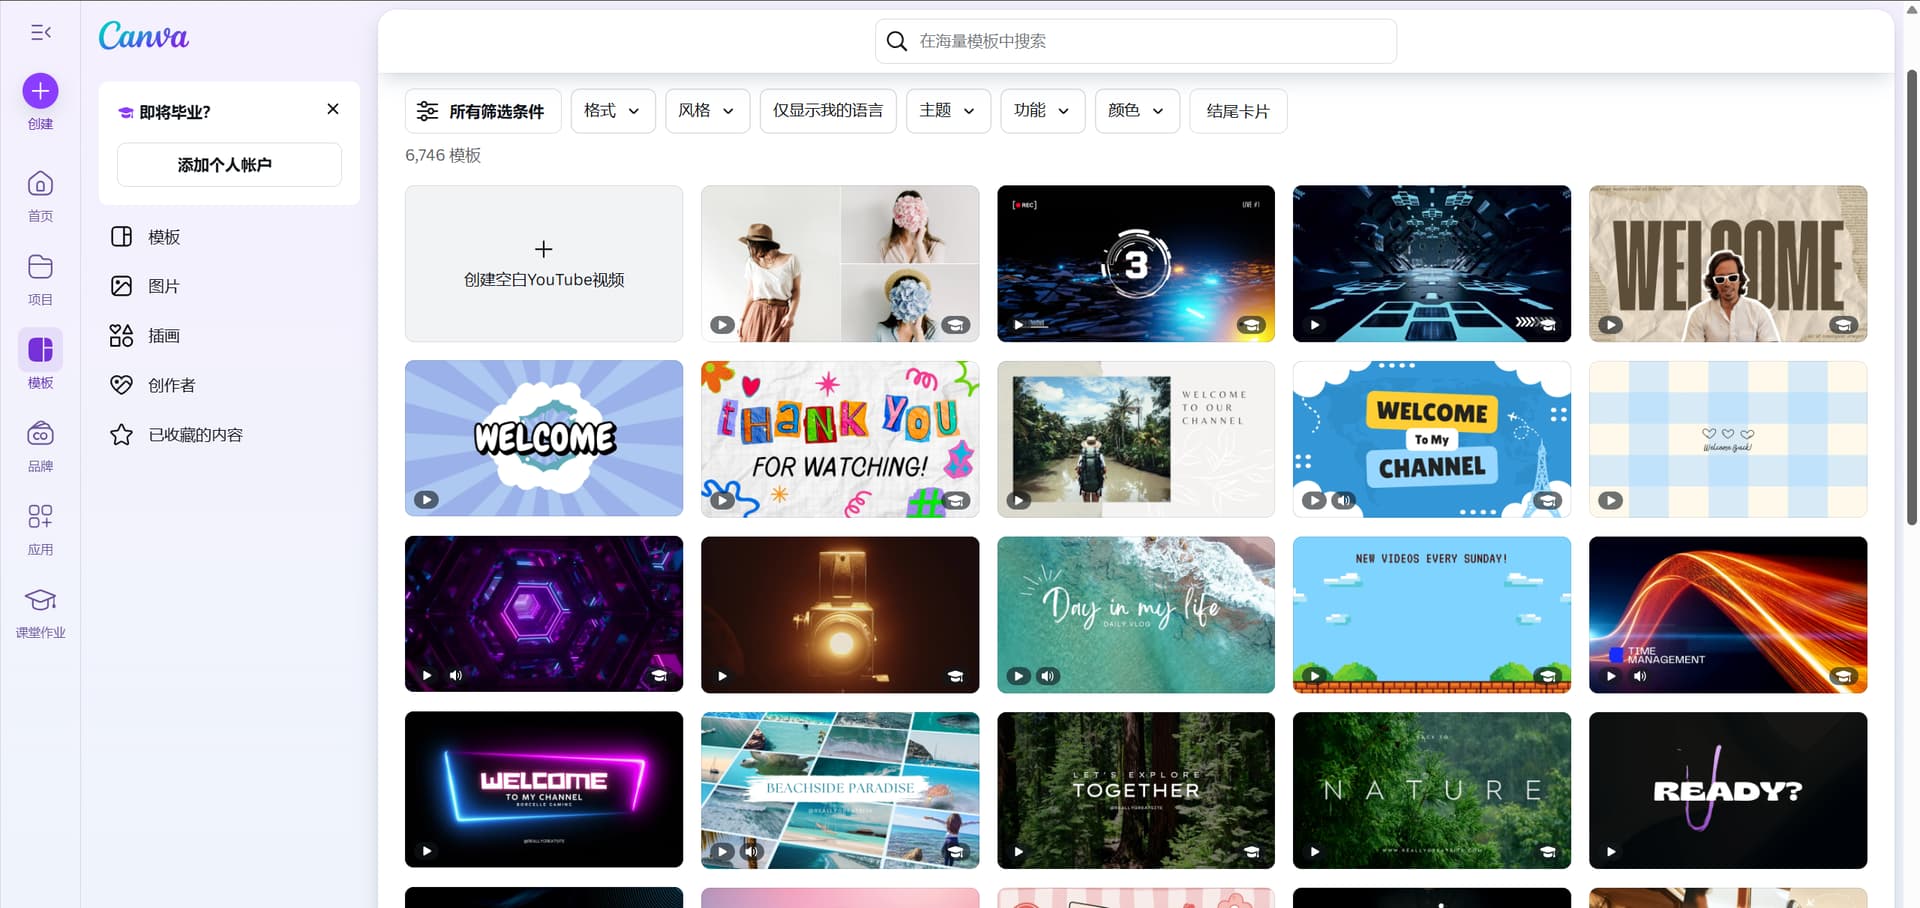Image resolution: width=1920 pixels, height=908 pixels.
Task: Open the cloud WELCOME sunburst template
Action: (x=544, y=439)
